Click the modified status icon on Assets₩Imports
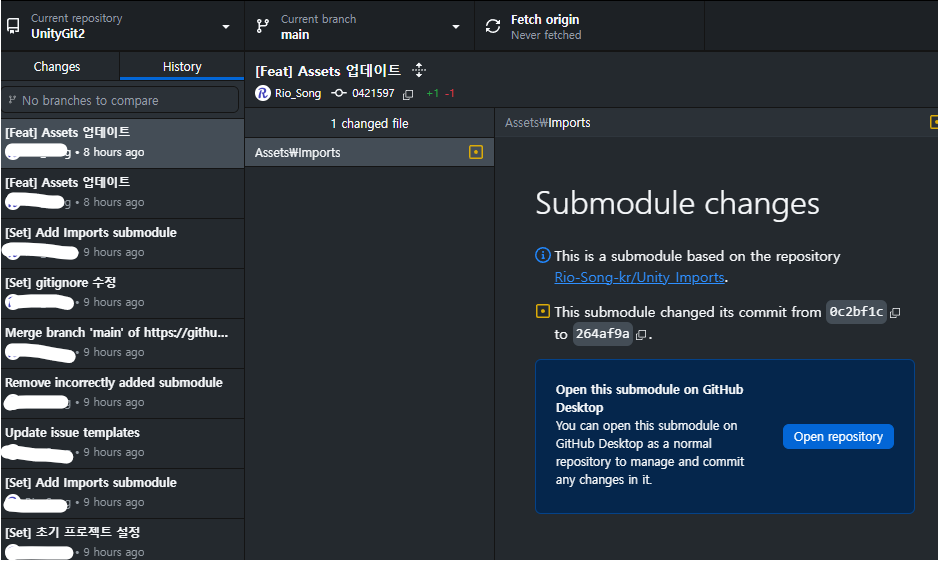 476,152
